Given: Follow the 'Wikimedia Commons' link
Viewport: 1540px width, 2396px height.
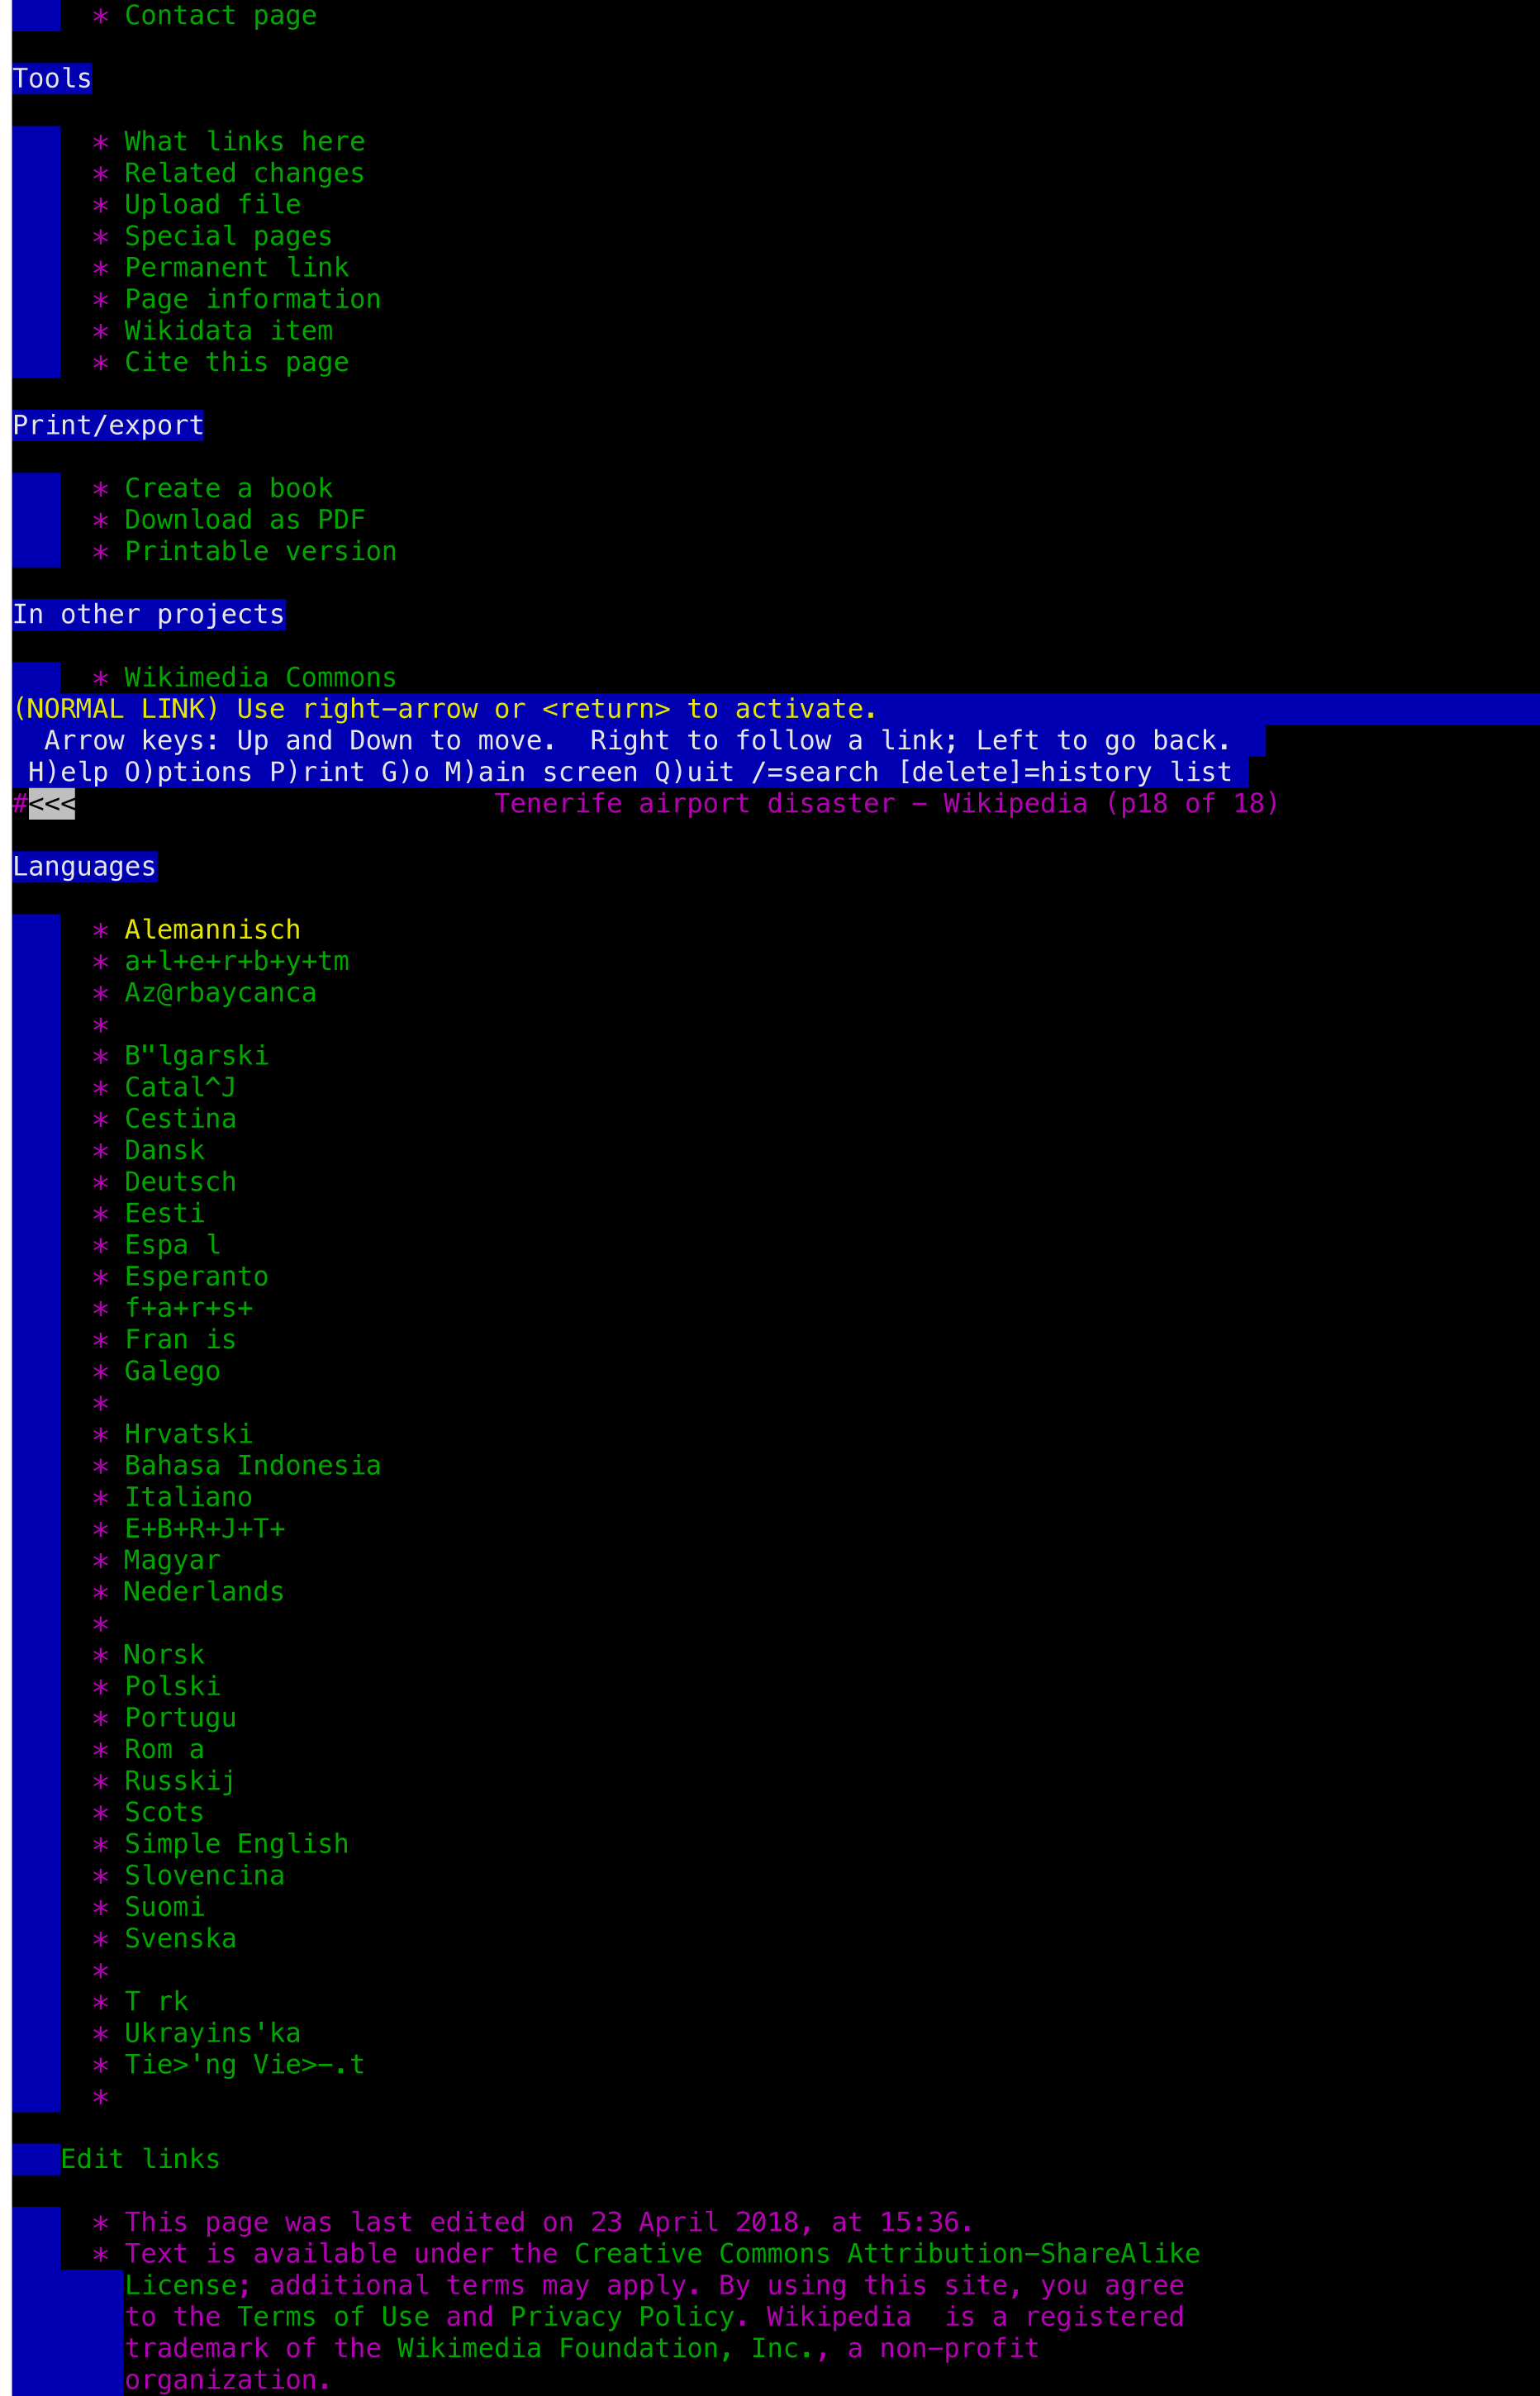Looking at the screenshot, I should pyautogui.click(x=260, y=678).
